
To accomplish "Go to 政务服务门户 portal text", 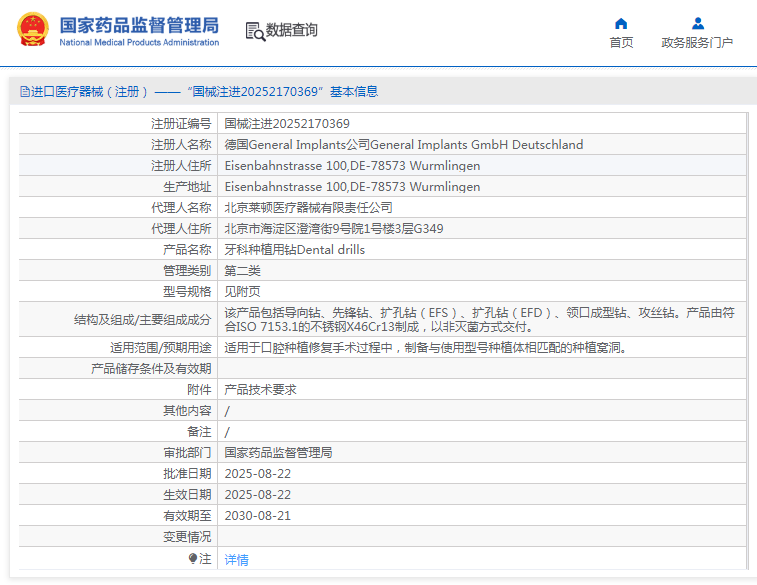I will pos(697,43).
